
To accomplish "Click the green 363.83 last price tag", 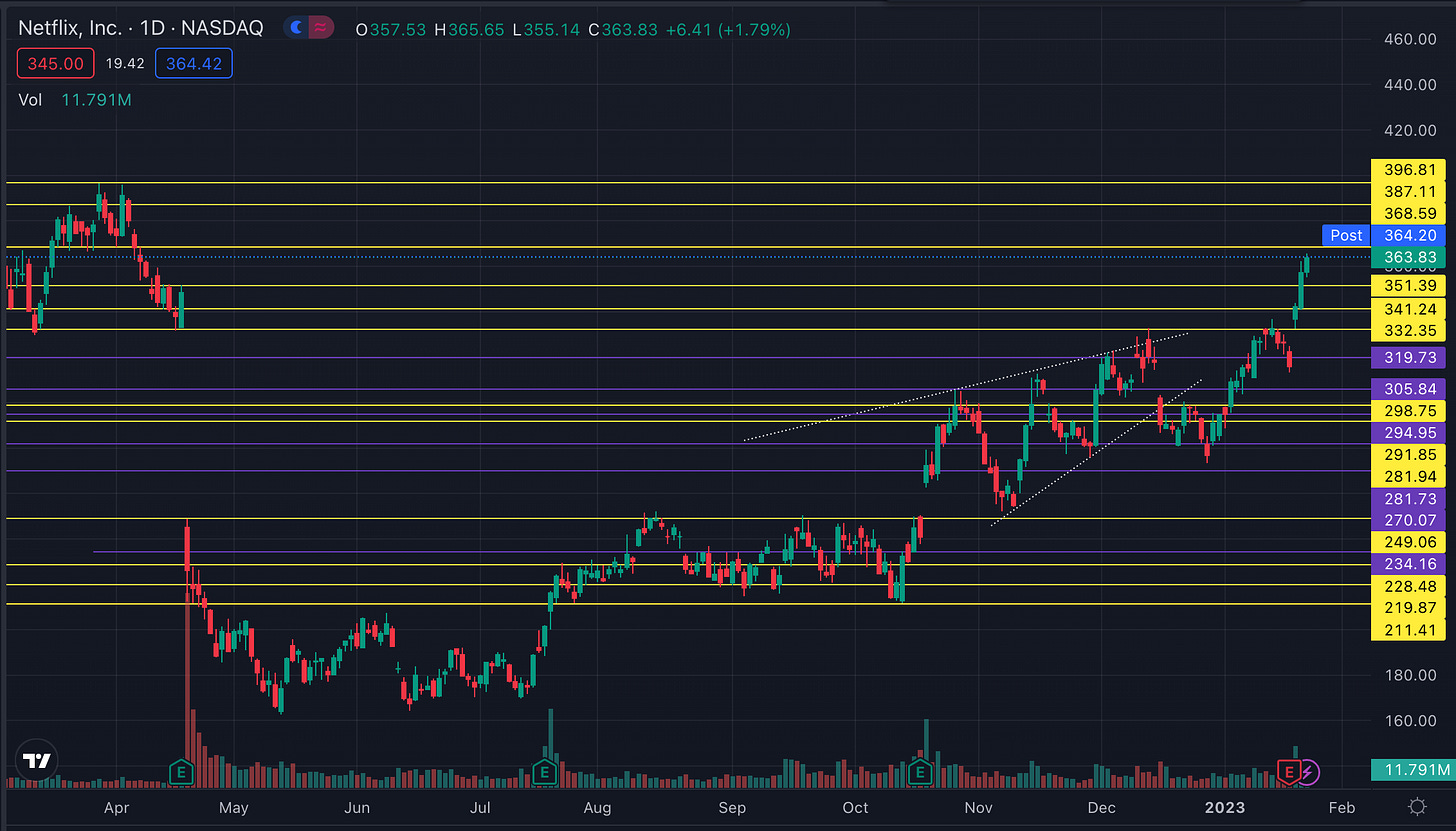I will tap(1410, 258).
